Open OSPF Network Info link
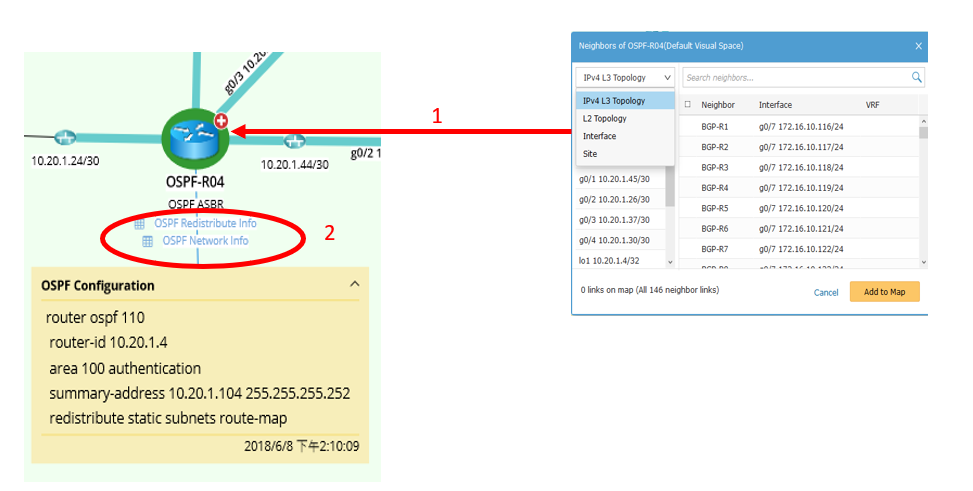Screen dimensions: 973x491 pos(205,240)
